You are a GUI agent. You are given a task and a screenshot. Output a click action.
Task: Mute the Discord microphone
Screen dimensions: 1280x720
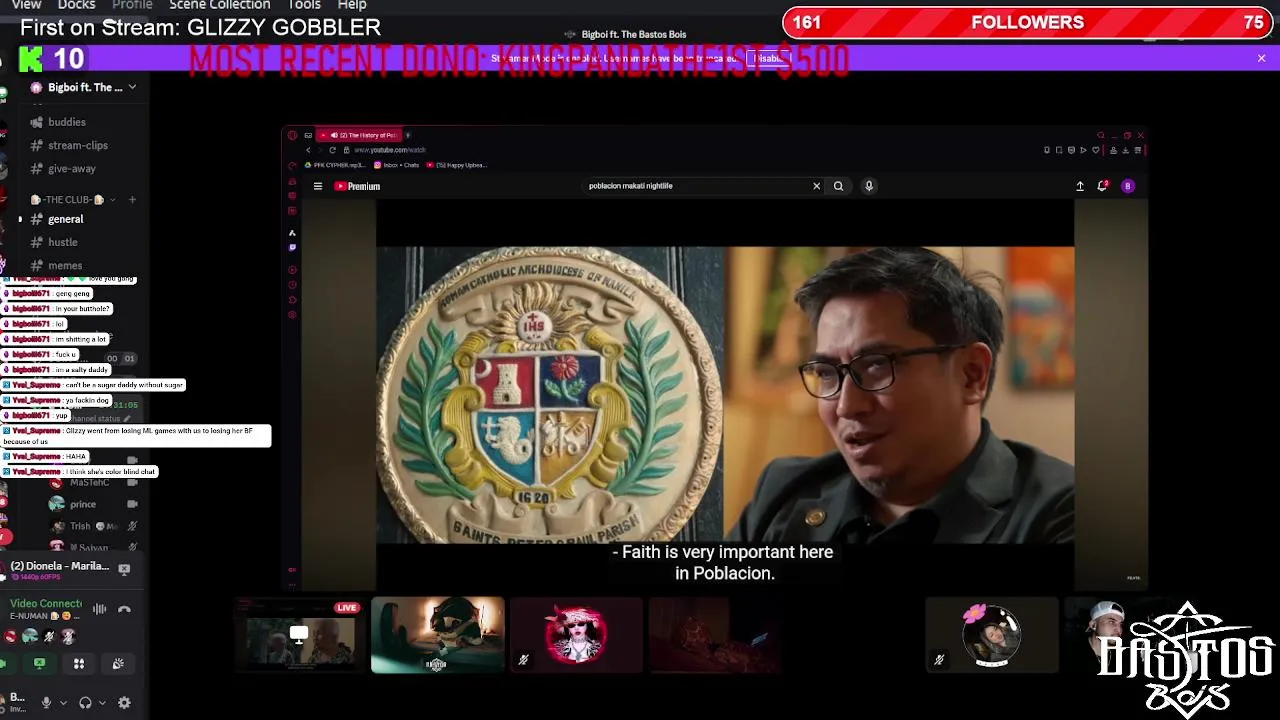click(x=46, y=703)
